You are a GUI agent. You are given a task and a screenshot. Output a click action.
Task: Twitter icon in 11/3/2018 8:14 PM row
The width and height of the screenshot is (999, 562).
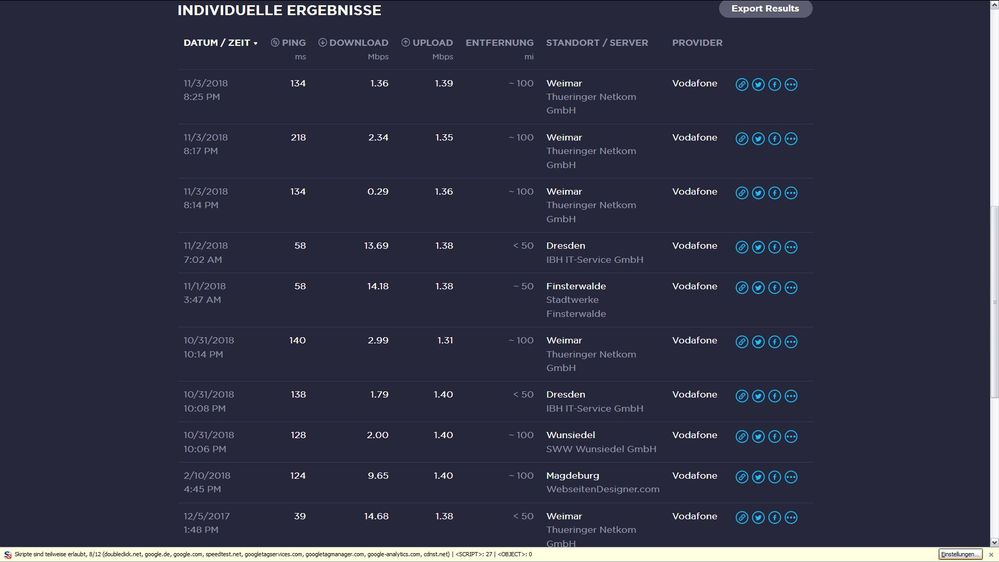[x=758, y=192]
